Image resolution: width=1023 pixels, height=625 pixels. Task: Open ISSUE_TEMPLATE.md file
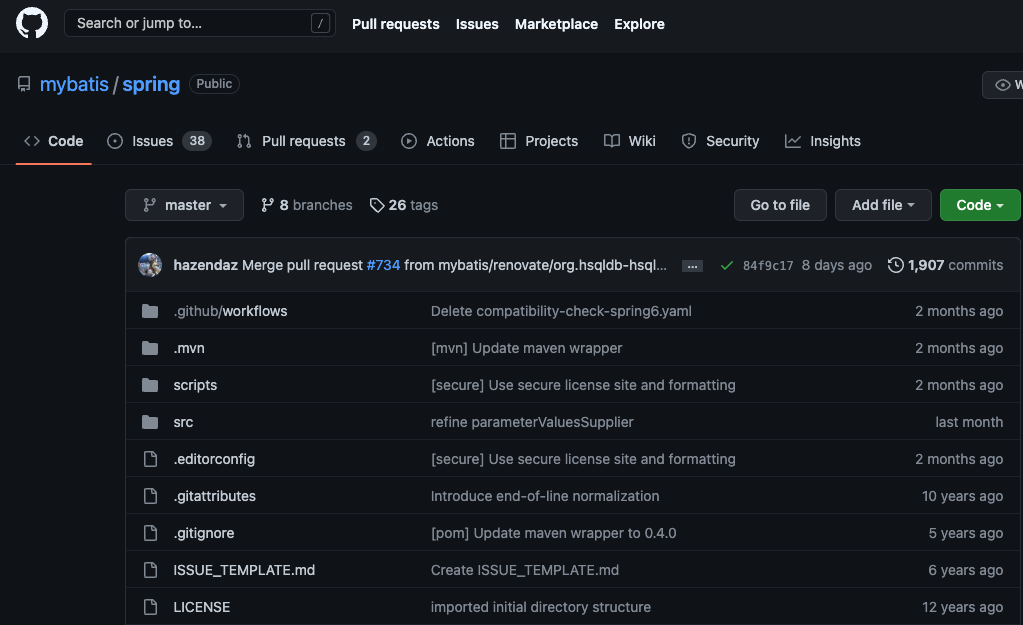[x=244, y=570]
